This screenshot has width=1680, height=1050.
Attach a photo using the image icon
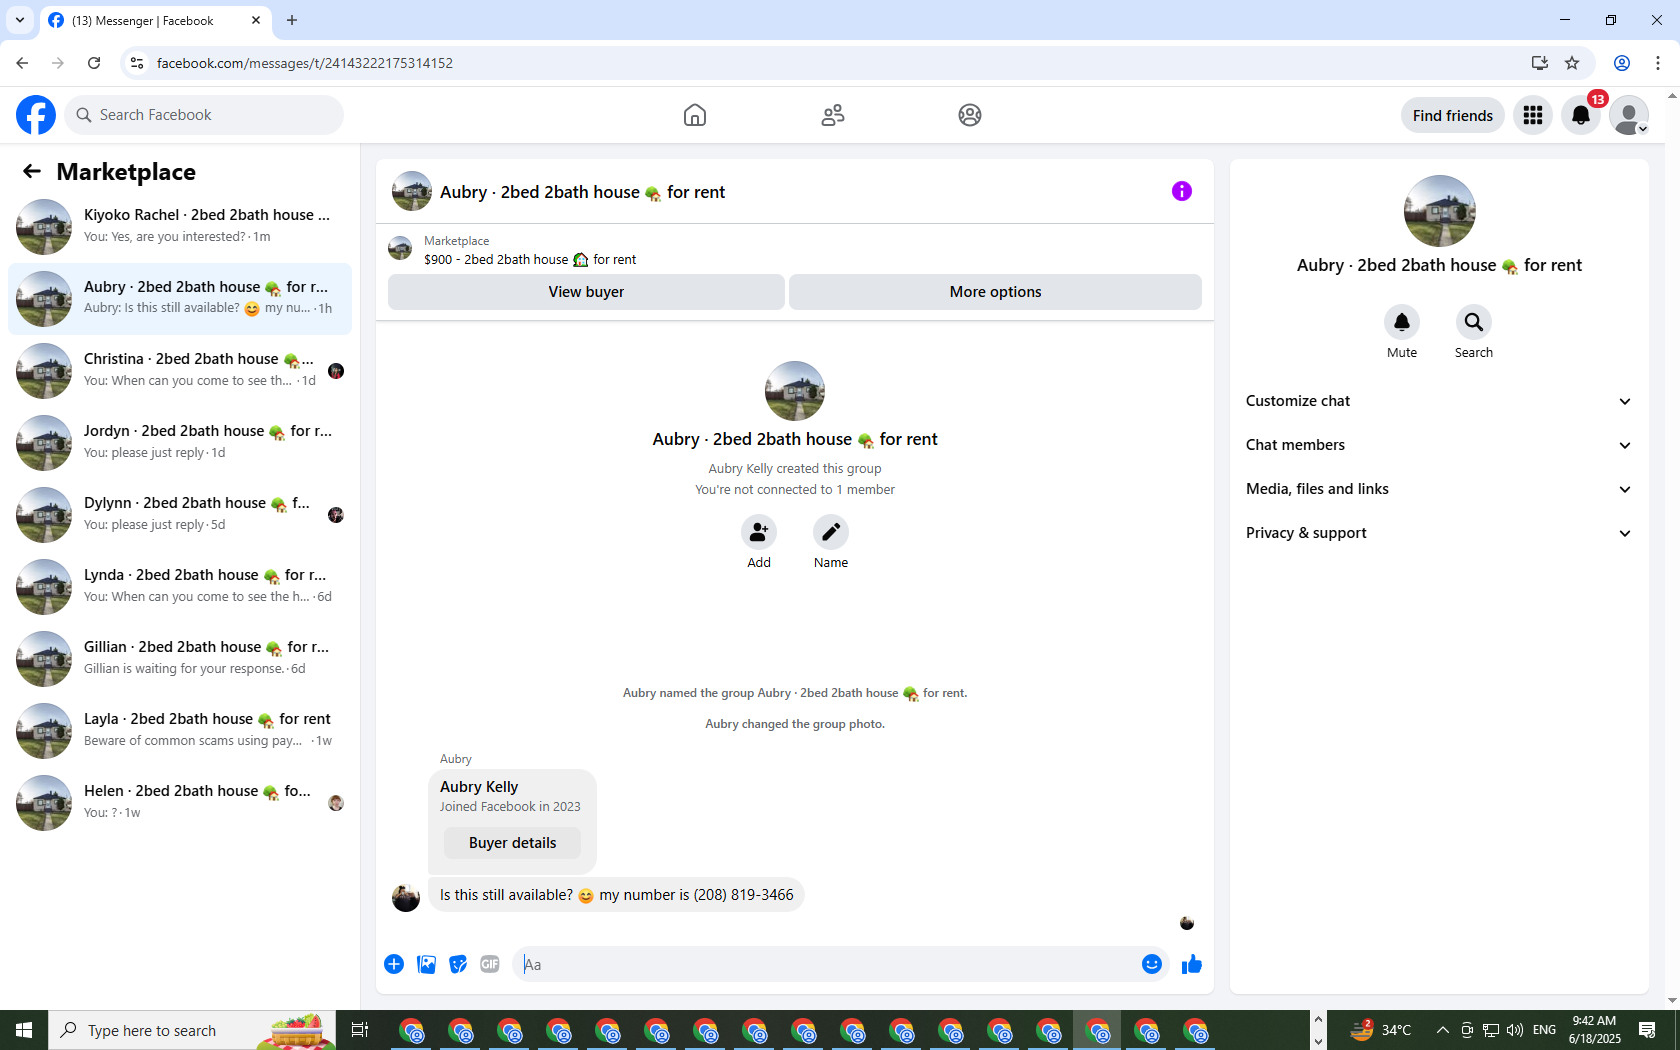[426, 964]
